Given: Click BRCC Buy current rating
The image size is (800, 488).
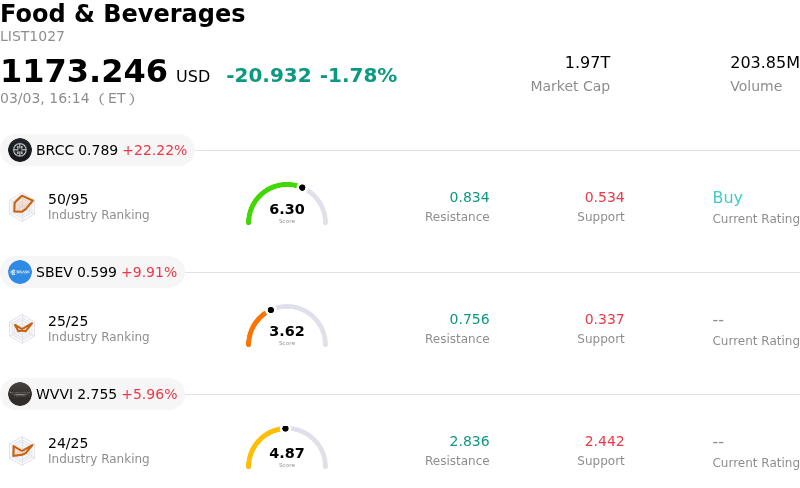Looking at the screenshot, I should click(727, 198).
